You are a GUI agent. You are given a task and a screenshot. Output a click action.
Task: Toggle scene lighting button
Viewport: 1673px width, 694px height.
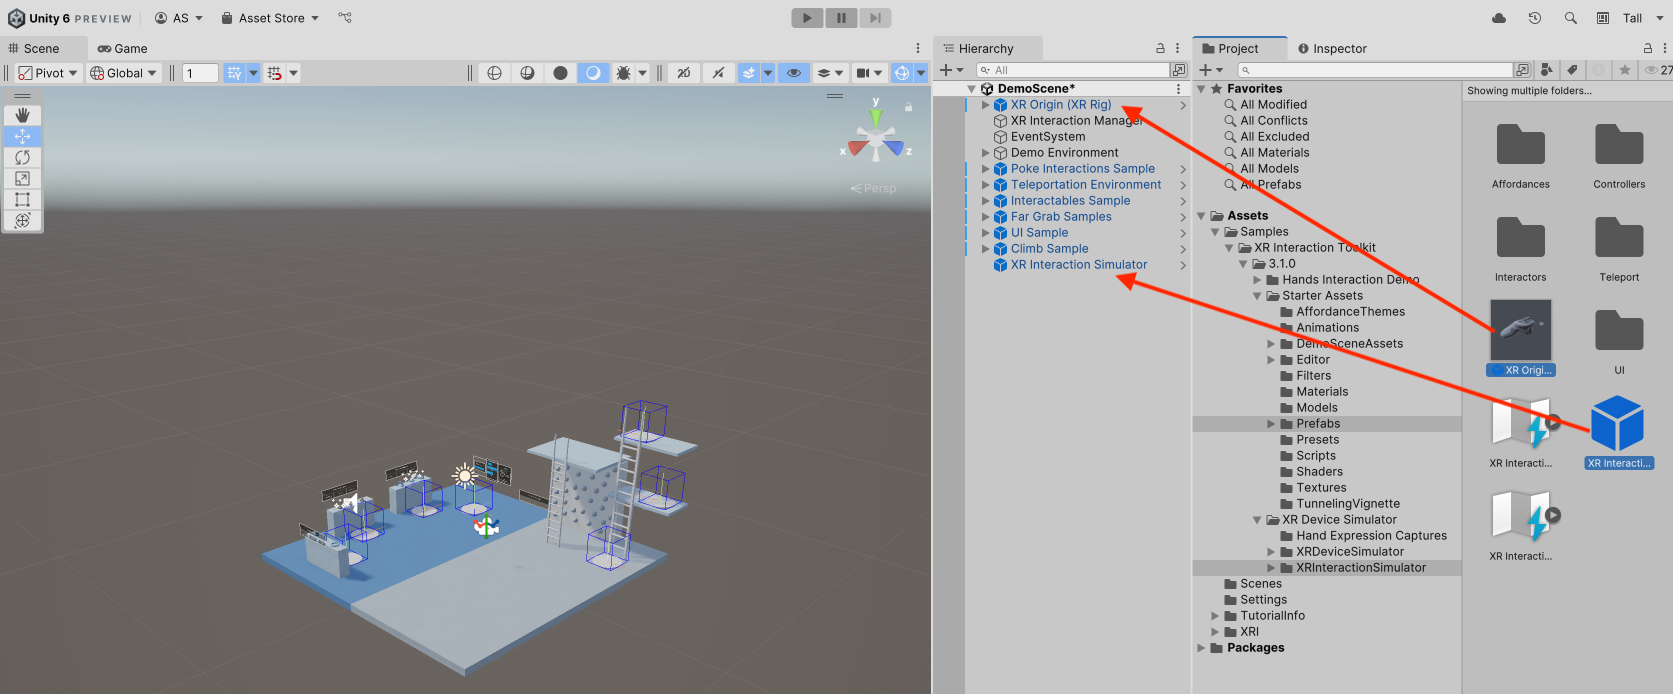coord(718,73)
